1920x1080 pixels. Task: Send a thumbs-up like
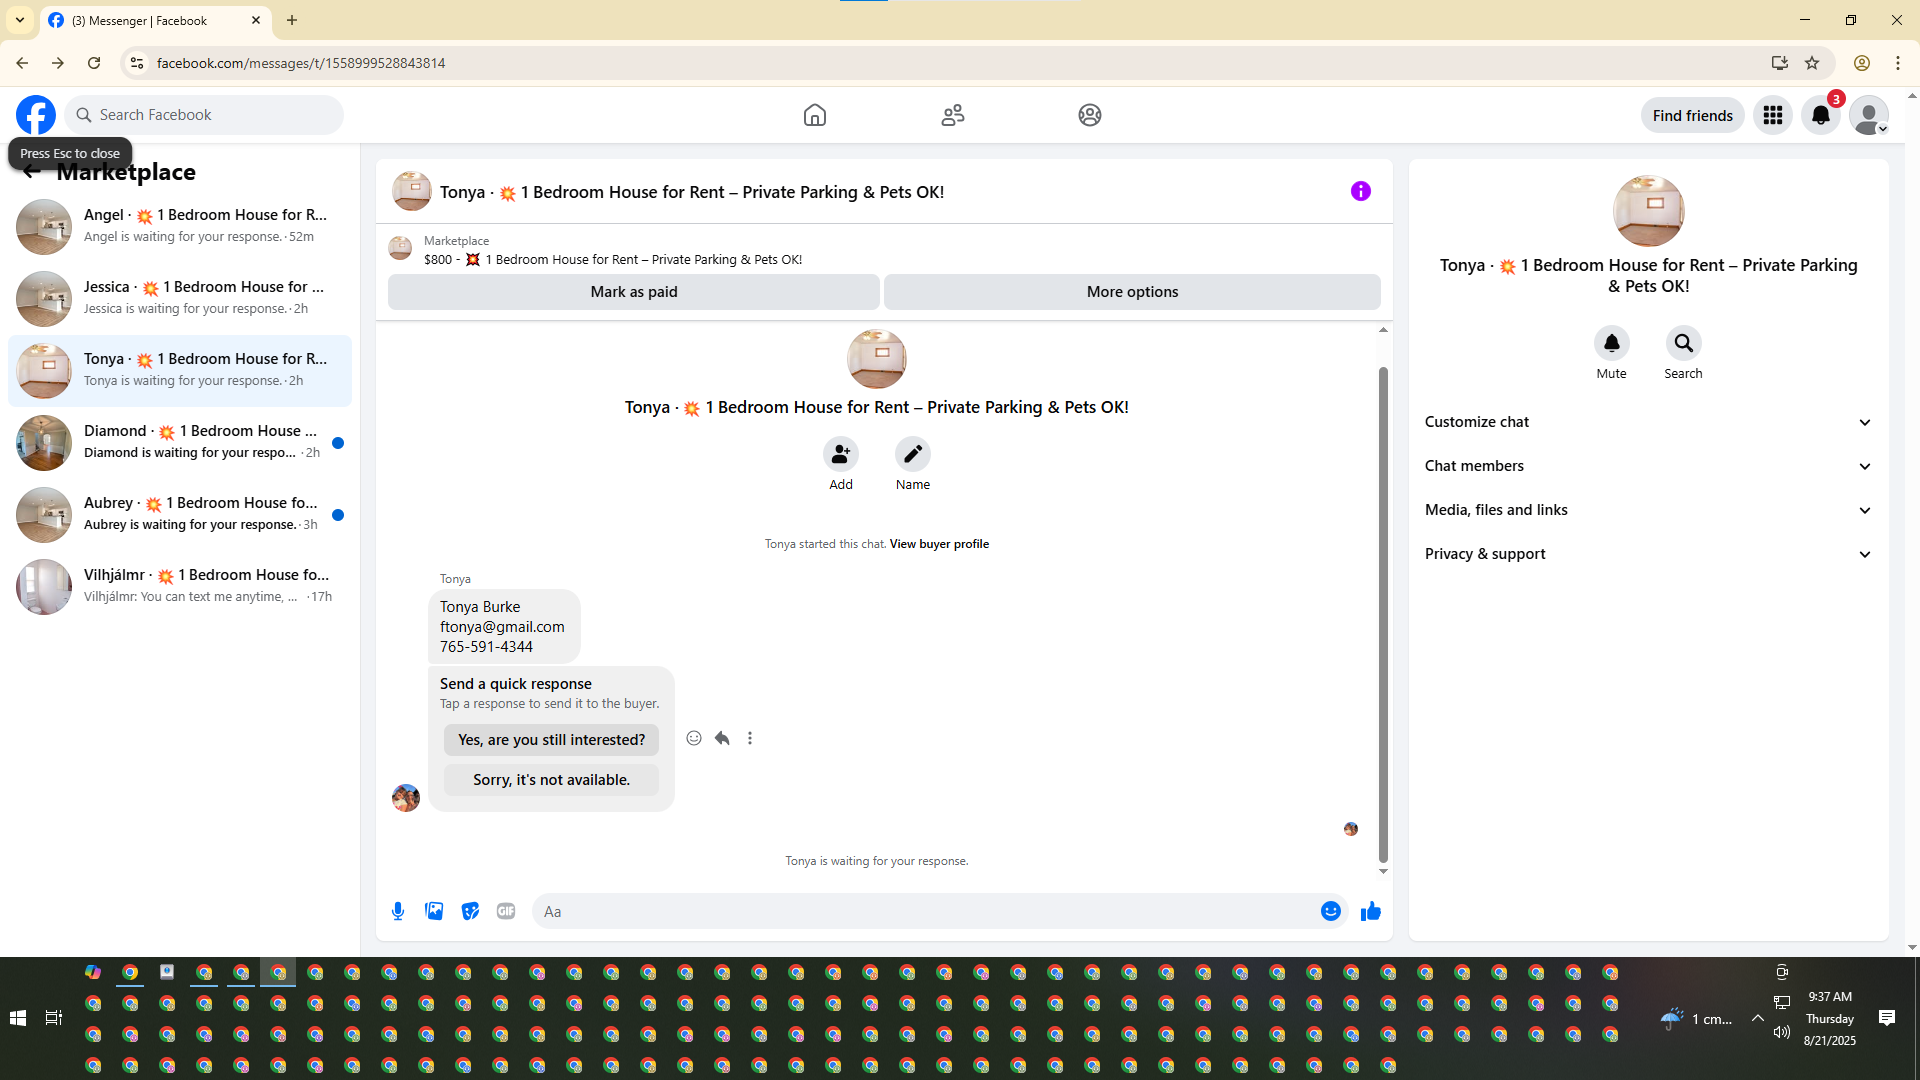[x=1370, y=911]
